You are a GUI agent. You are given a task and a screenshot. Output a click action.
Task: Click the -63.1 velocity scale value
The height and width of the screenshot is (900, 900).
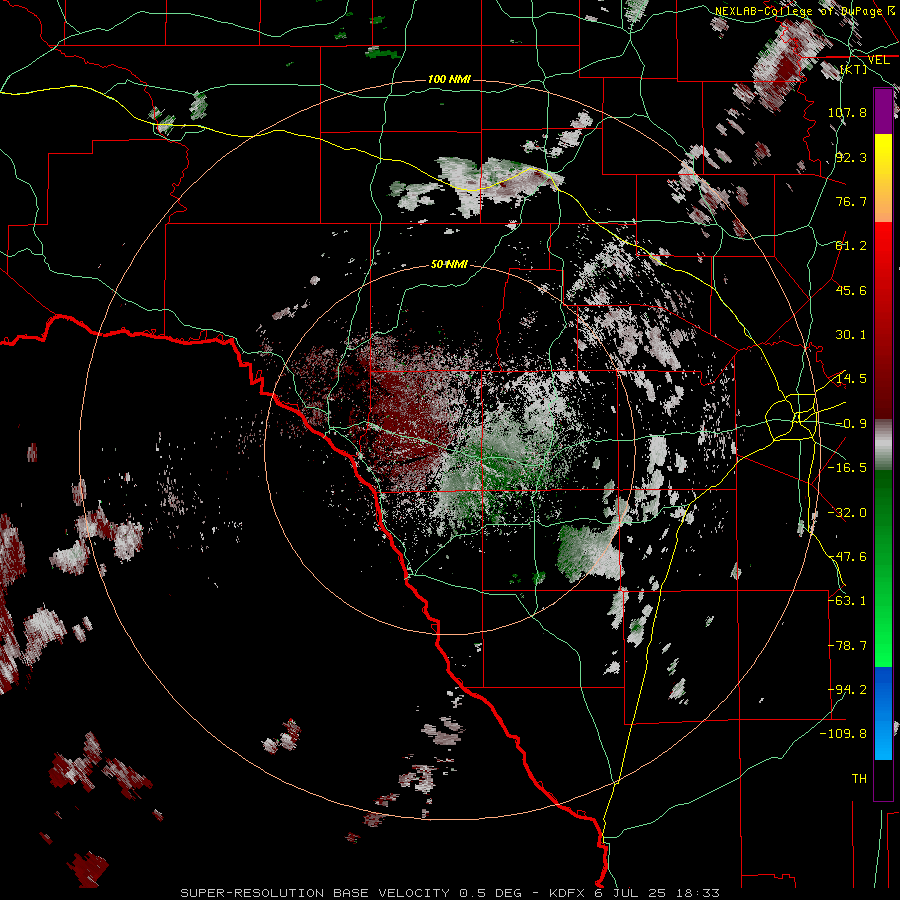pyautogui.click(x=847, y=601)
